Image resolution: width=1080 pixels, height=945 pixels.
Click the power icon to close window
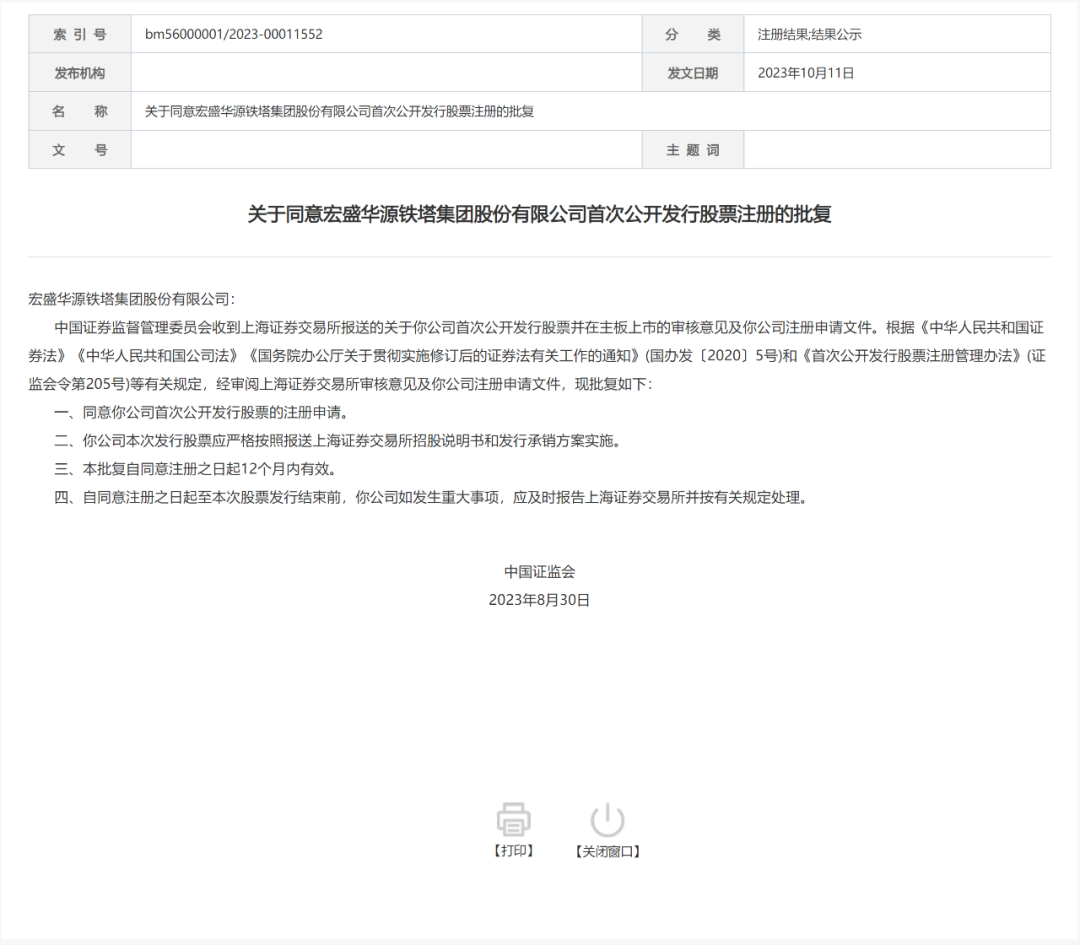(607, 819)
